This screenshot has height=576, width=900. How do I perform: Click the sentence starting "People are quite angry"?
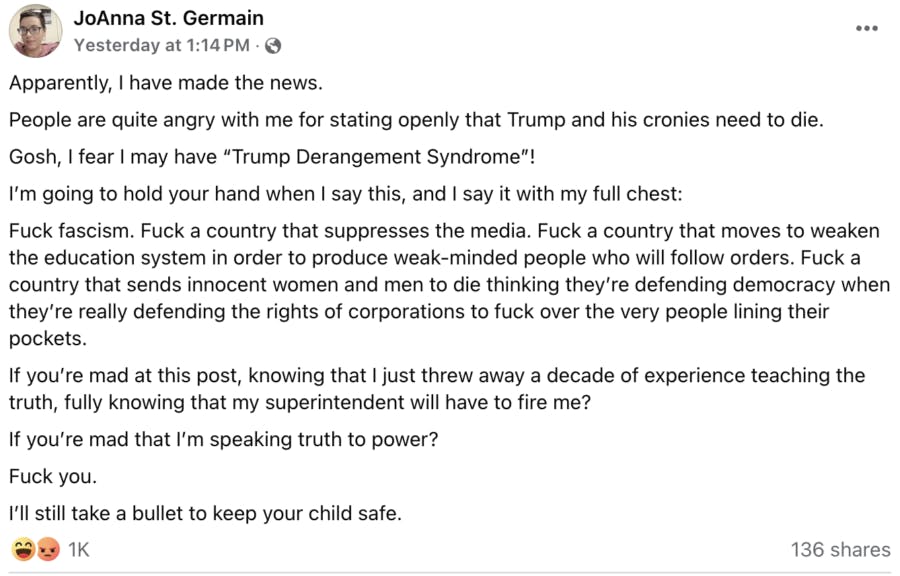tap(415, 120)
